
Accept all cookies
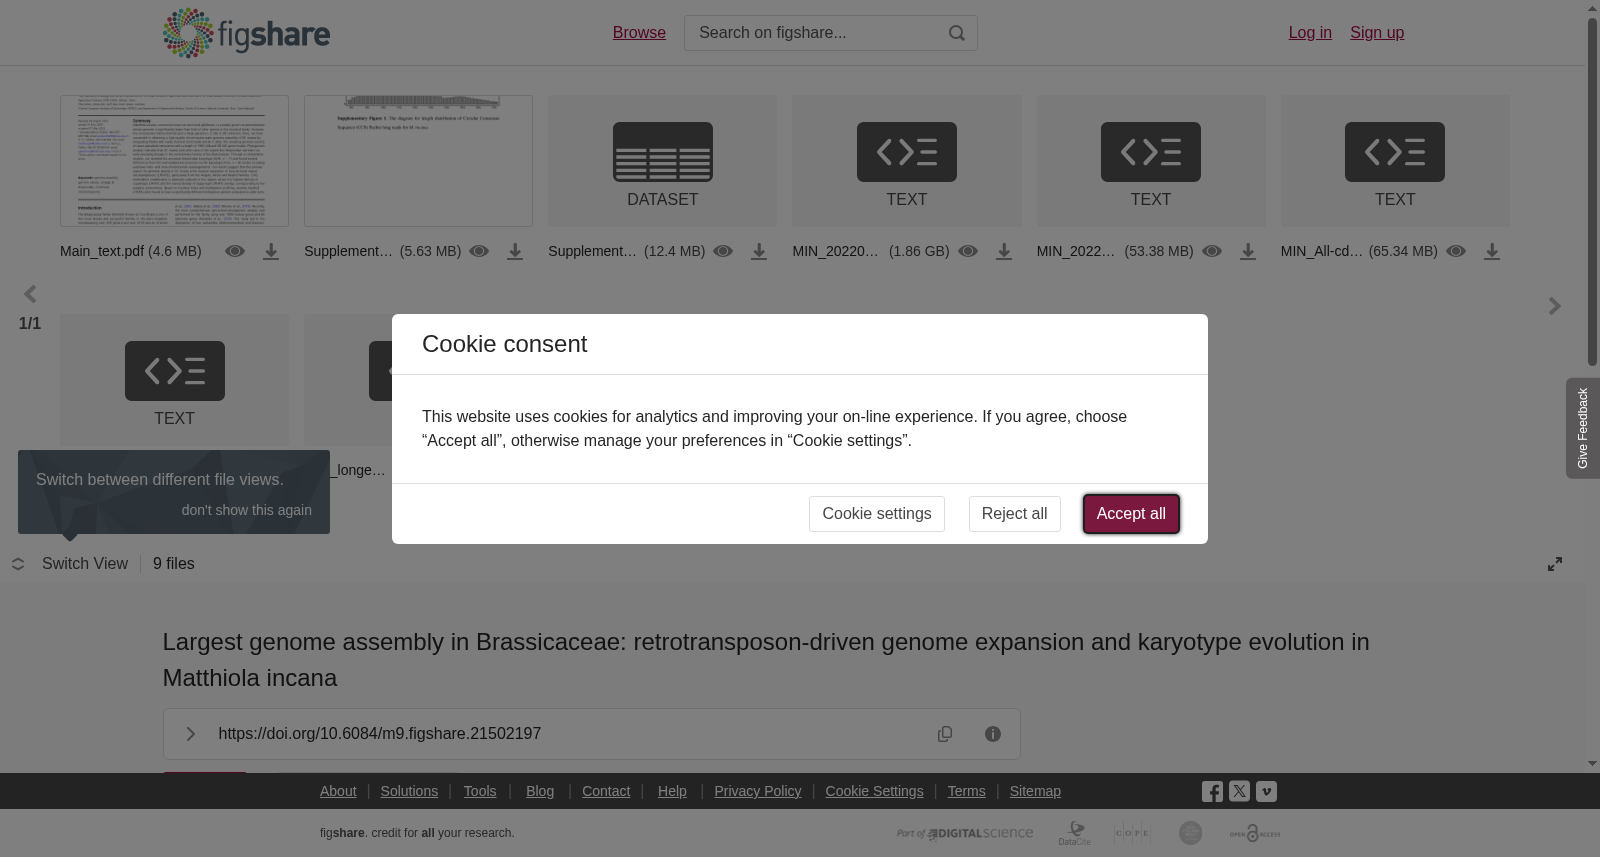(1131, 514)
